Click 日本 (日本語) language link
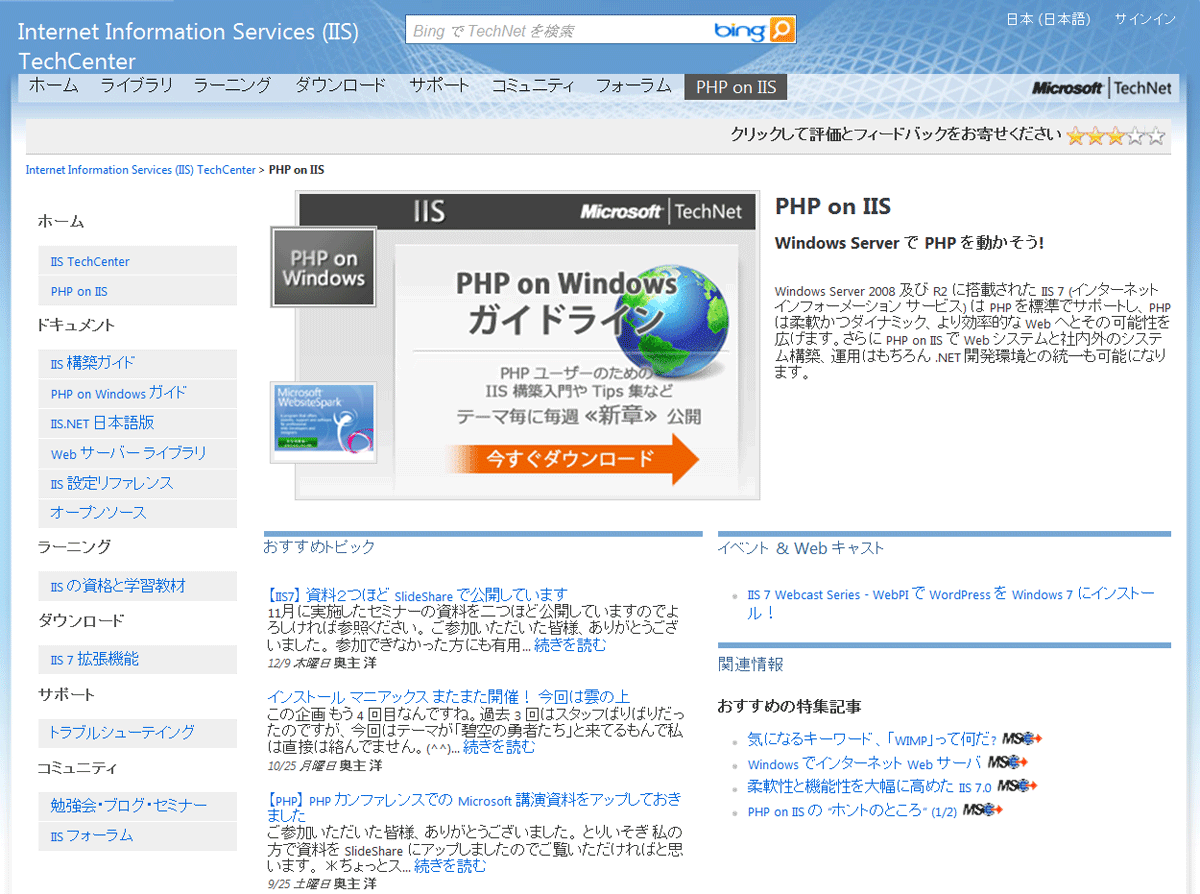 1048,19
